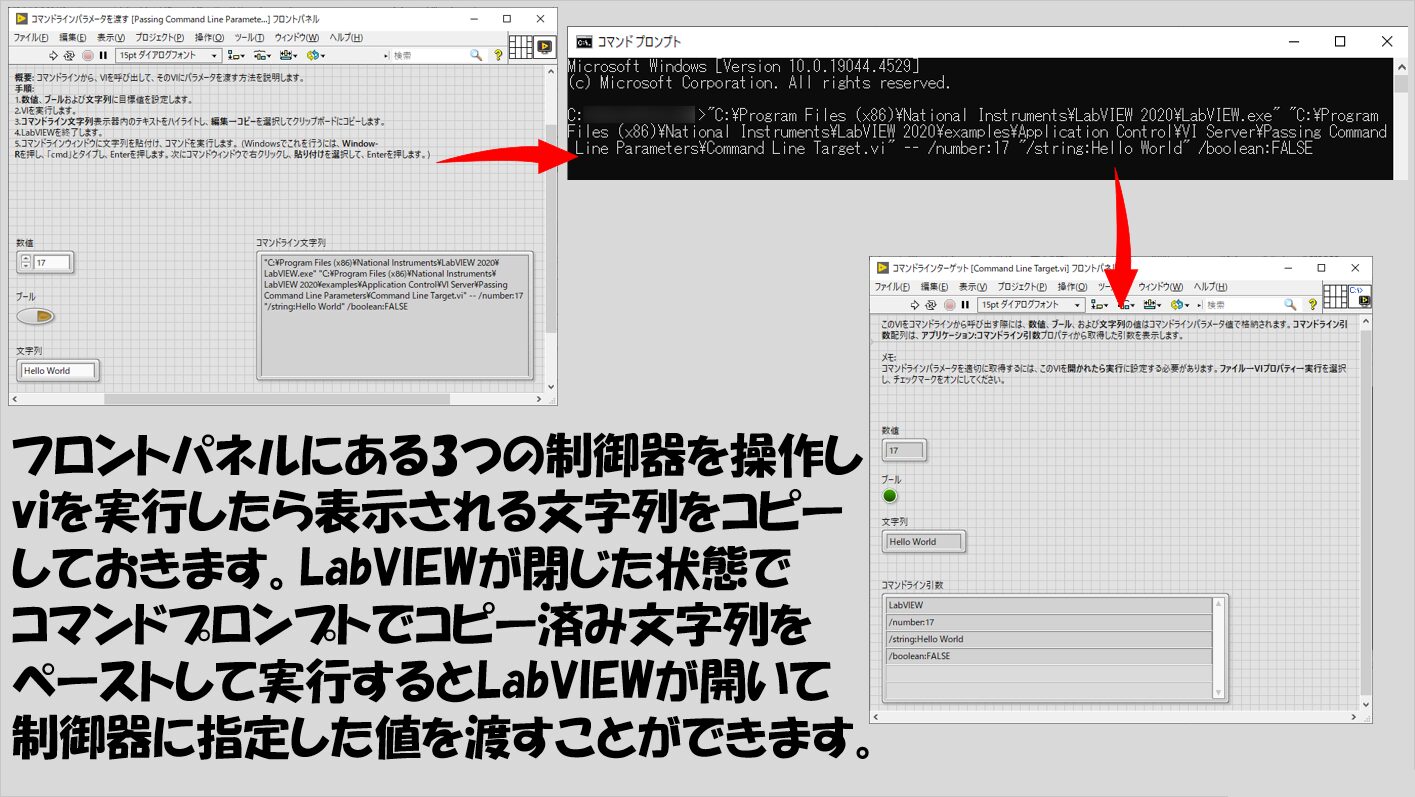
Task: Run the Passing Command Line Parameters VI
Action: tap(53, 55)
